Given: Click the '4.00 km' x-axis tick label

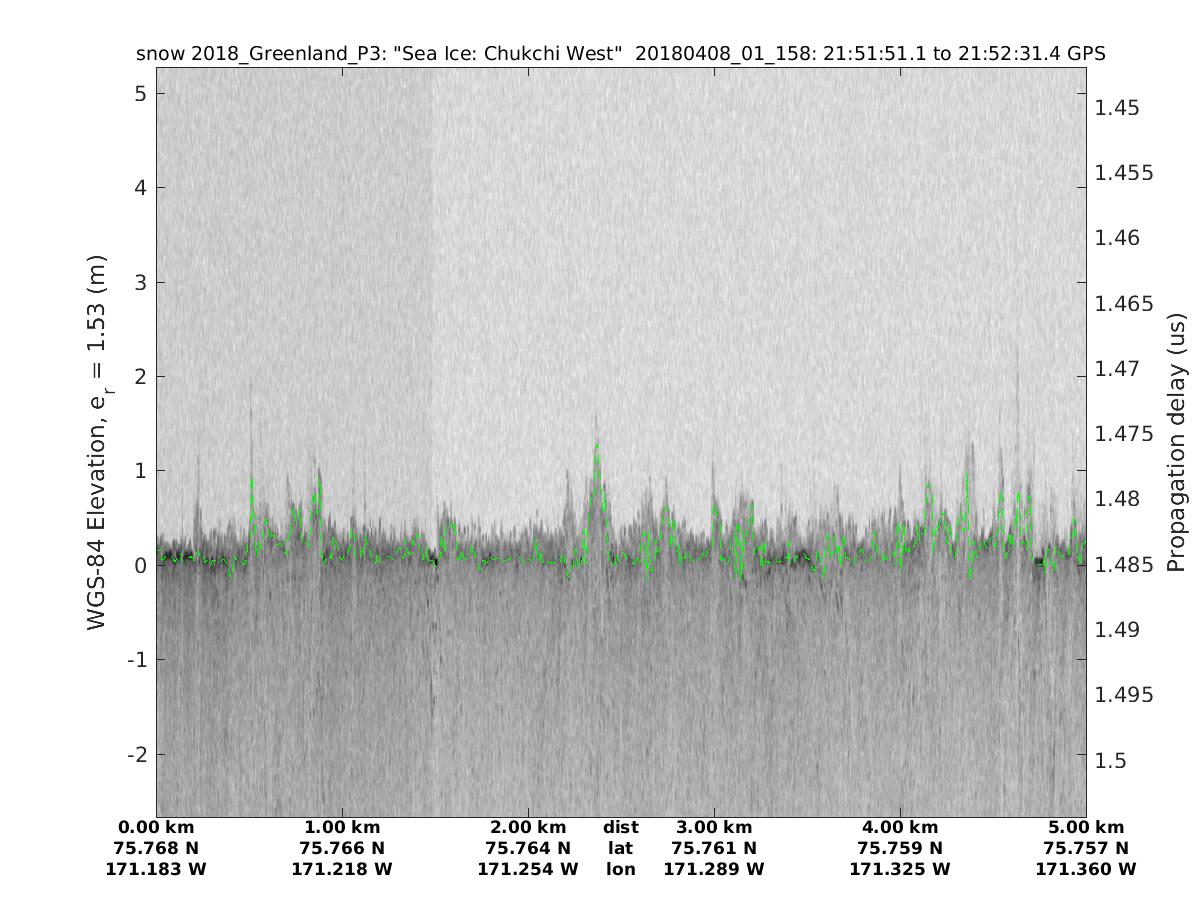Looking at the screenshot, I should click(x=900, y=827).
